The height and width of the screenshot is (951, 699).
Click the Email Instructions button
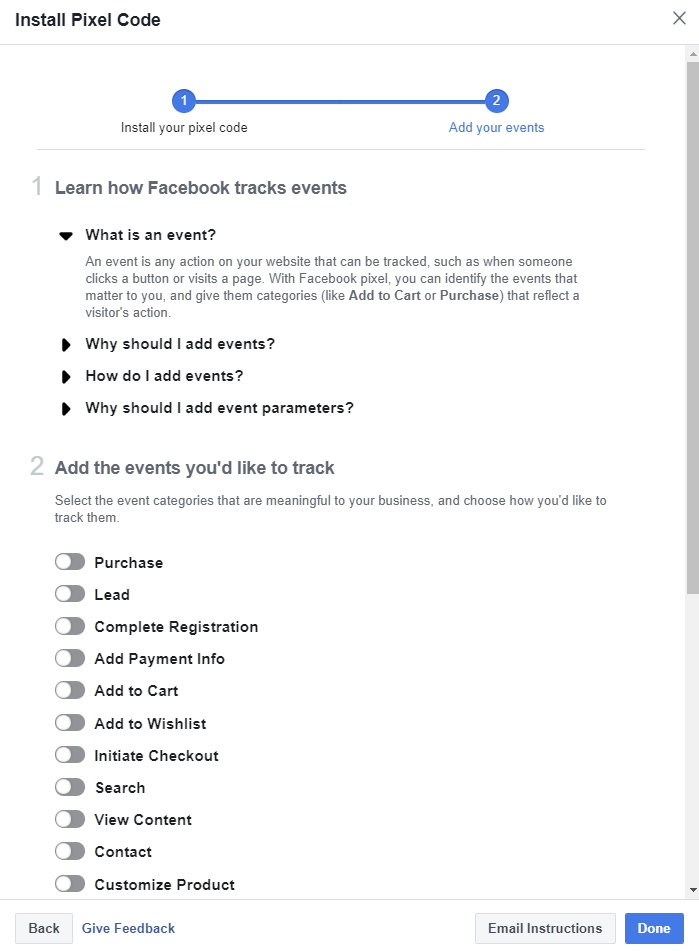coord(545,928)
